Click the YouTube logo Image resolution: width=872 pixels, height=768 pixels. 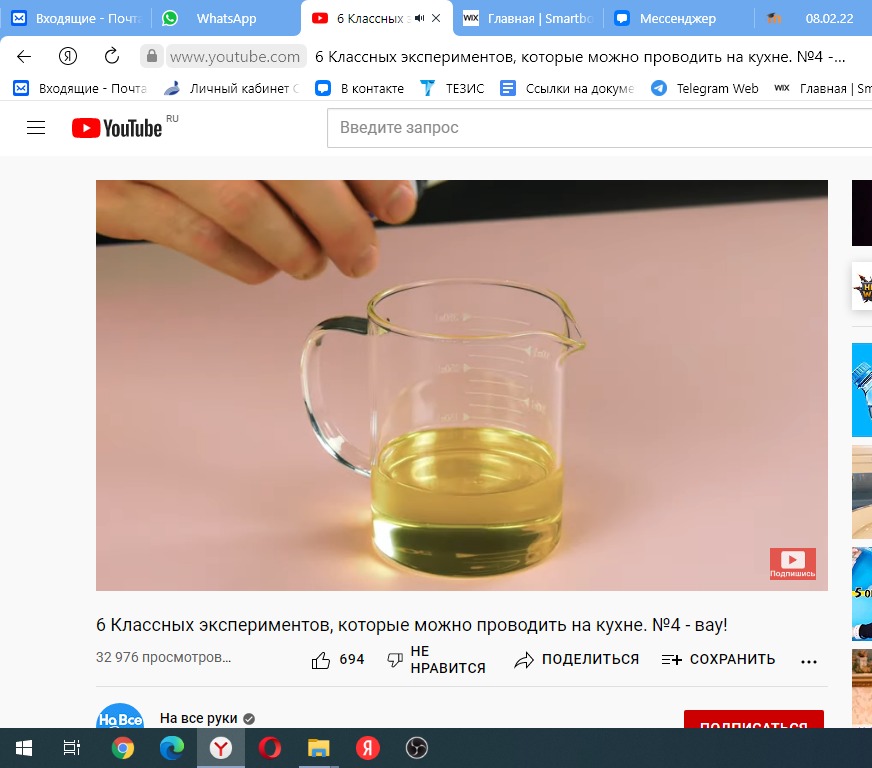117,128
